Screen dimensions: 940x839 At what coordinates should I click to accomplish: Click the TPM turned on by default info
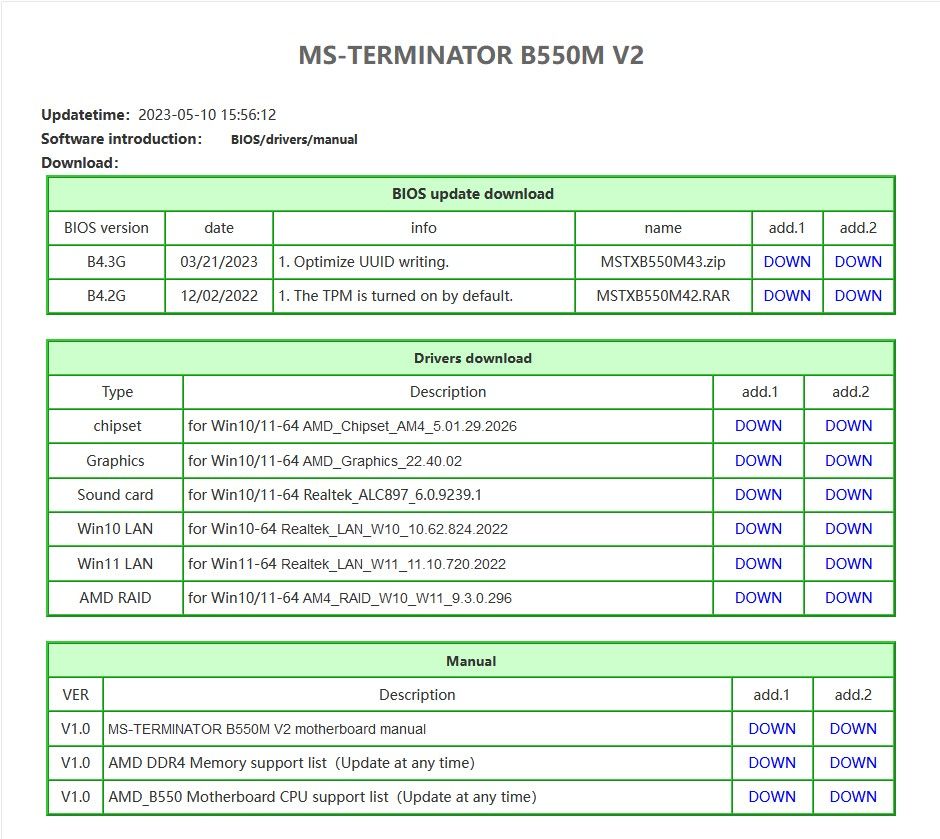click(396, 296)
